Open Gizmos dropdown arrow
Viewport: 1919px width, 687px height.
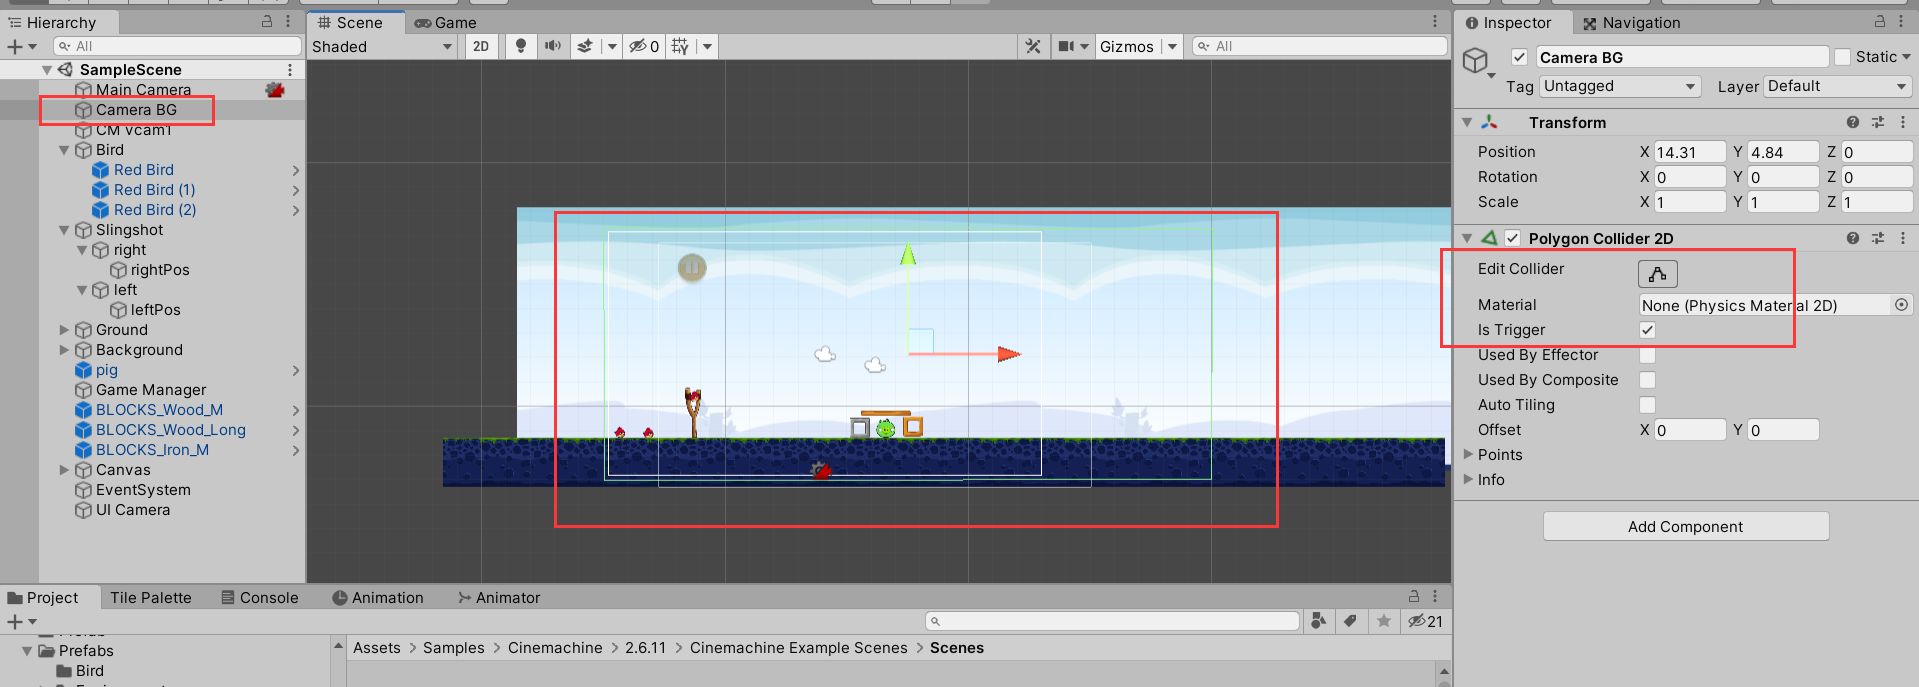(1172, 46)
